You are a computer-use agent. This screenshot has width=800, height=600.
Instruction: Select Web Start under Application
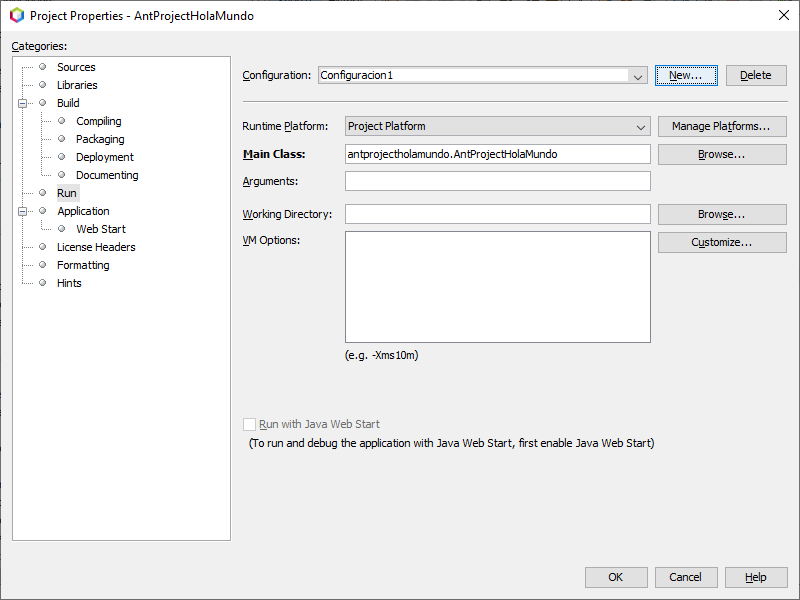[x=100, y=229]
